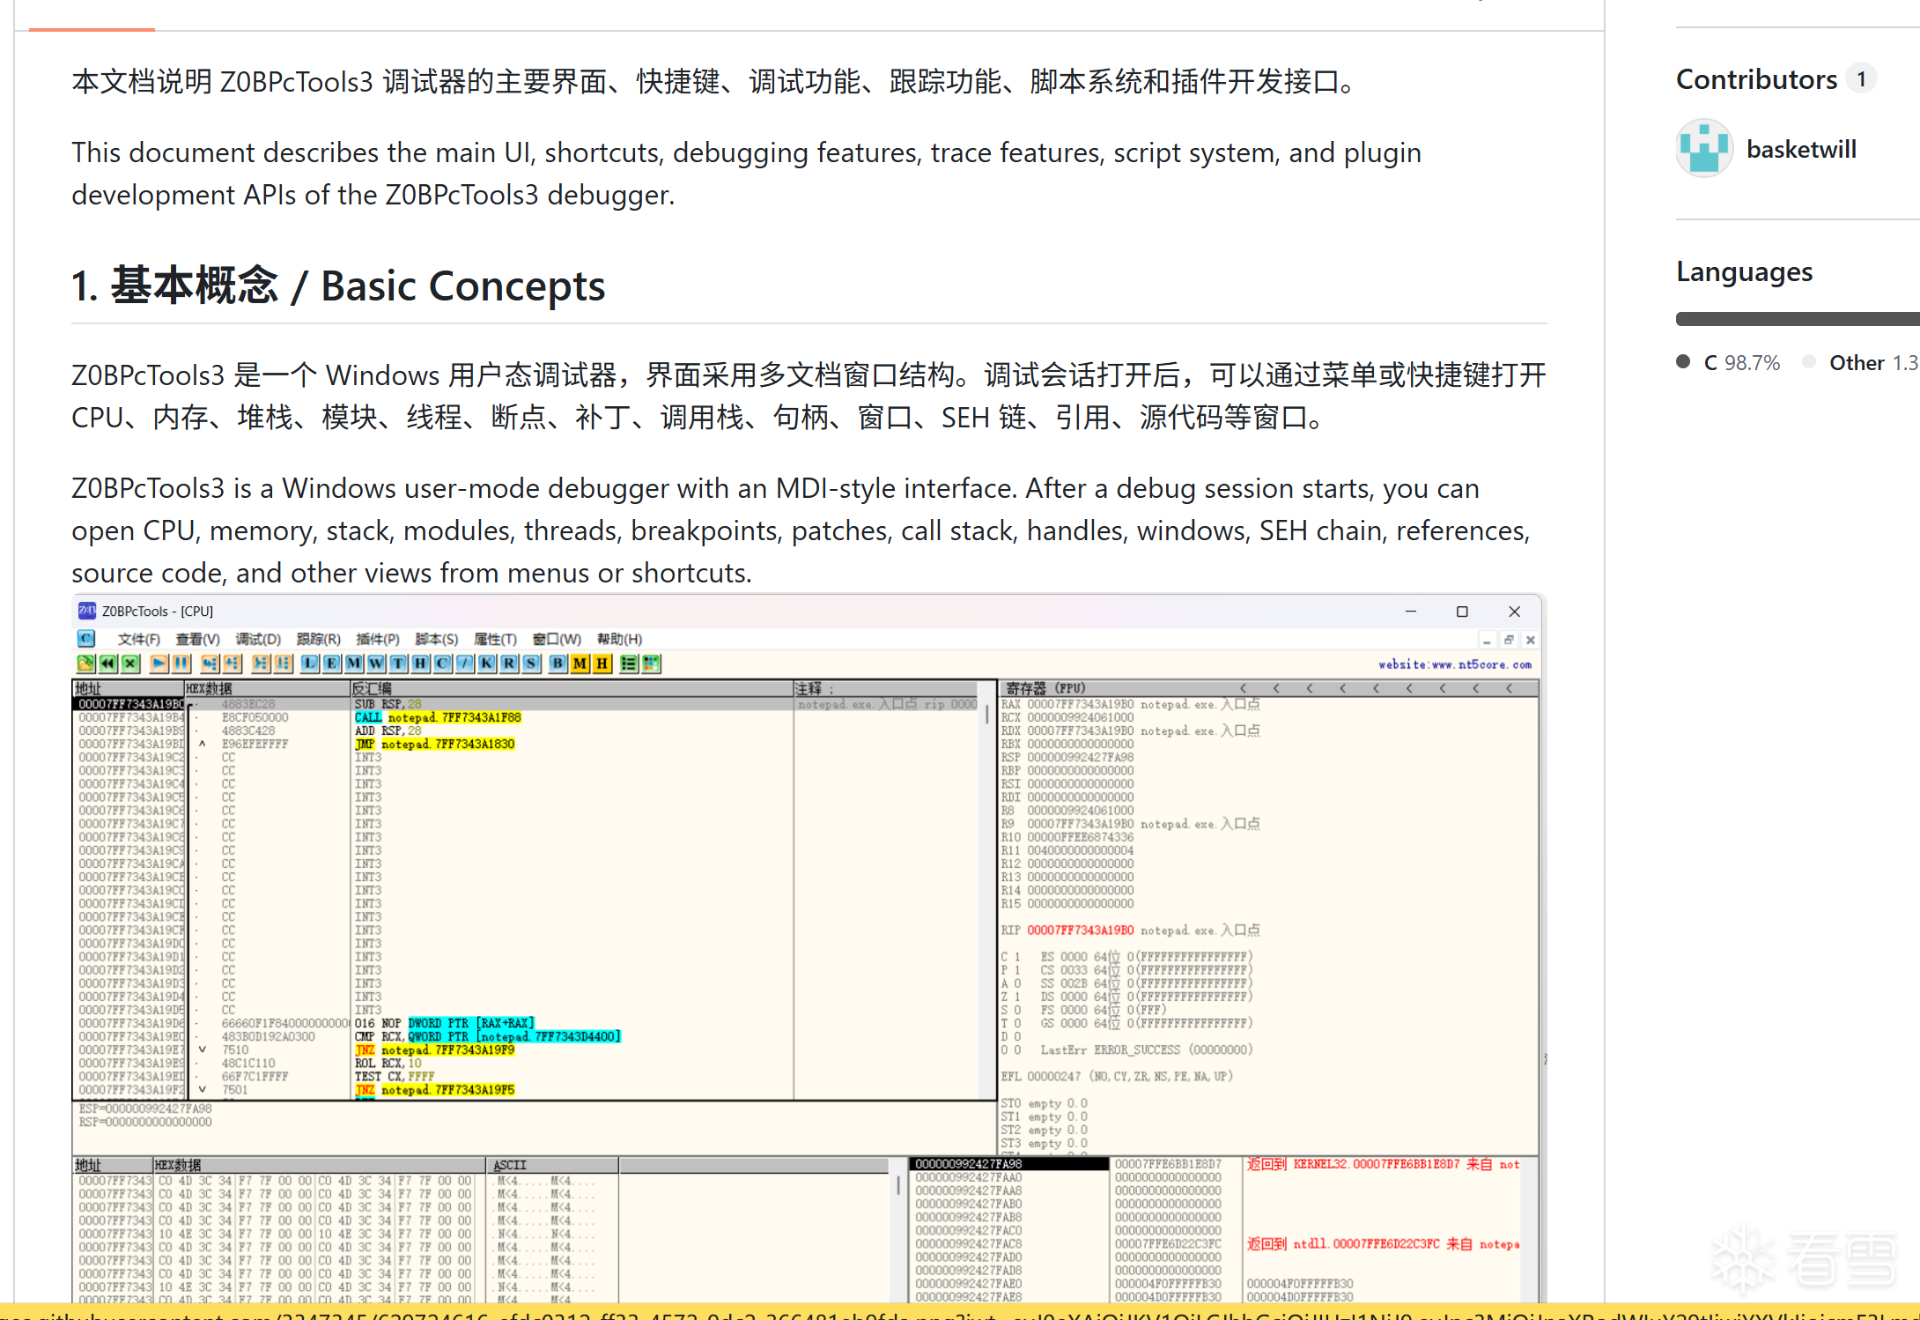
Task: Select the ROL RCX,10 instruction
Action: click(x=389, y=1063)
